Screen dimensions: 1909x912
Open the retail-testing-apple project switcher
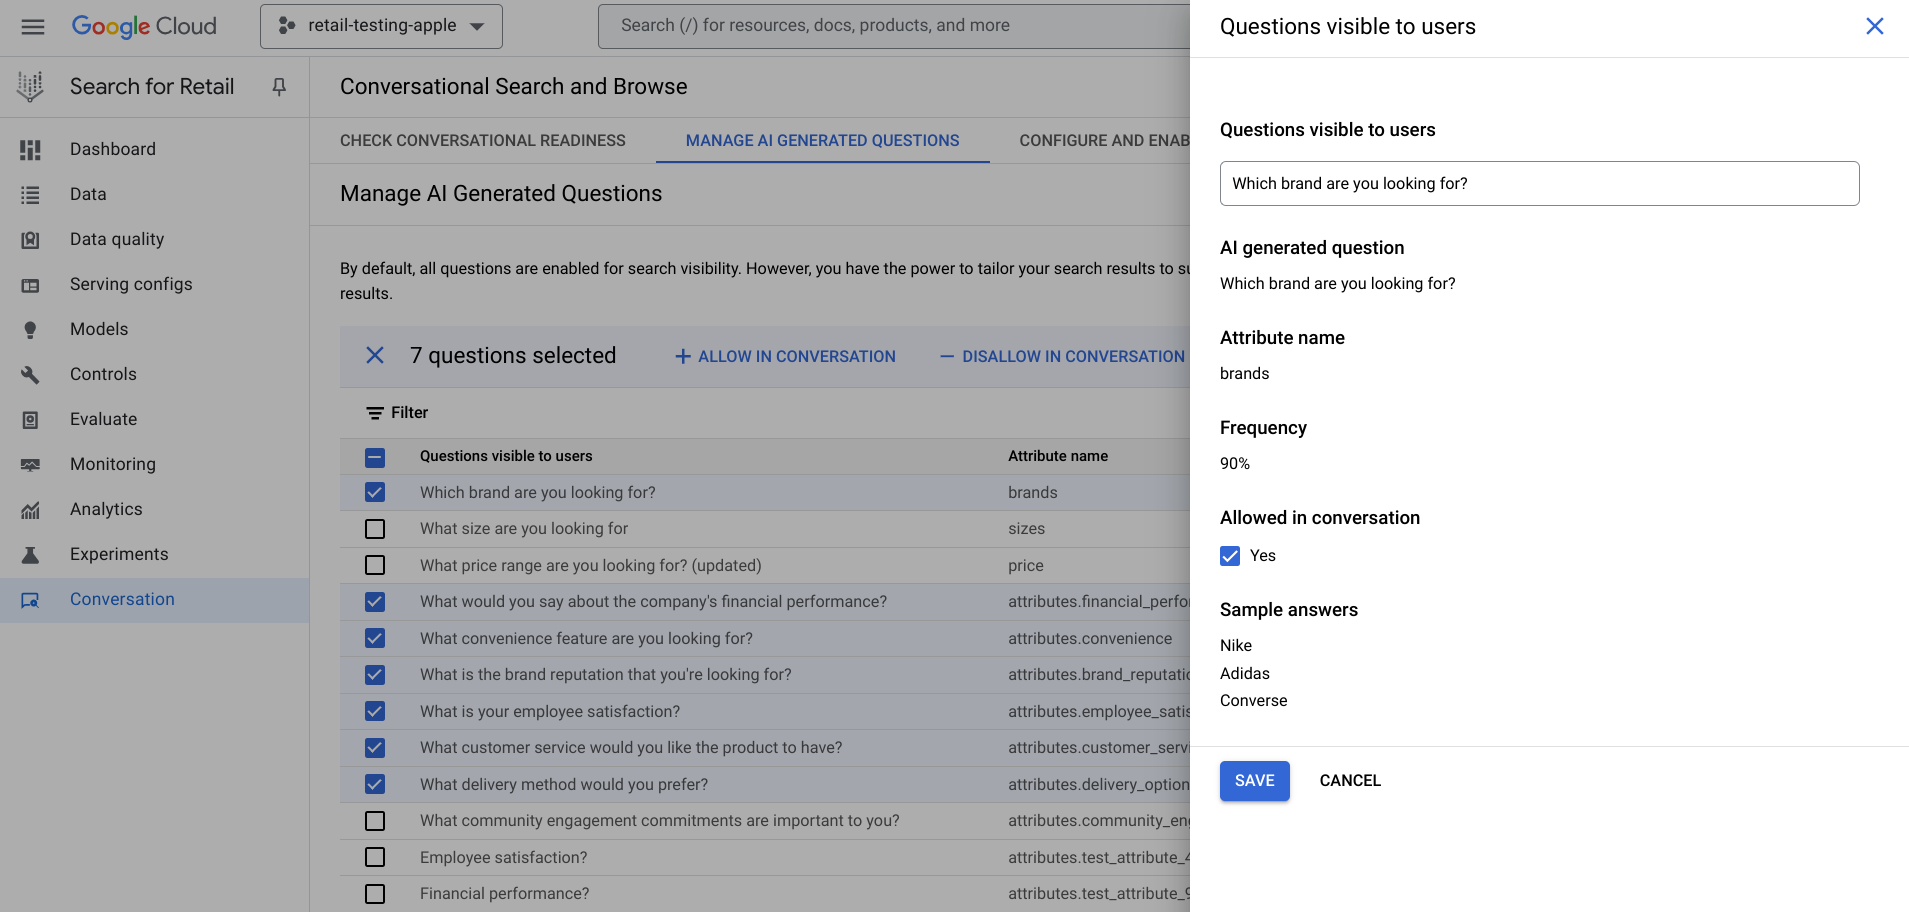[380, 26]
